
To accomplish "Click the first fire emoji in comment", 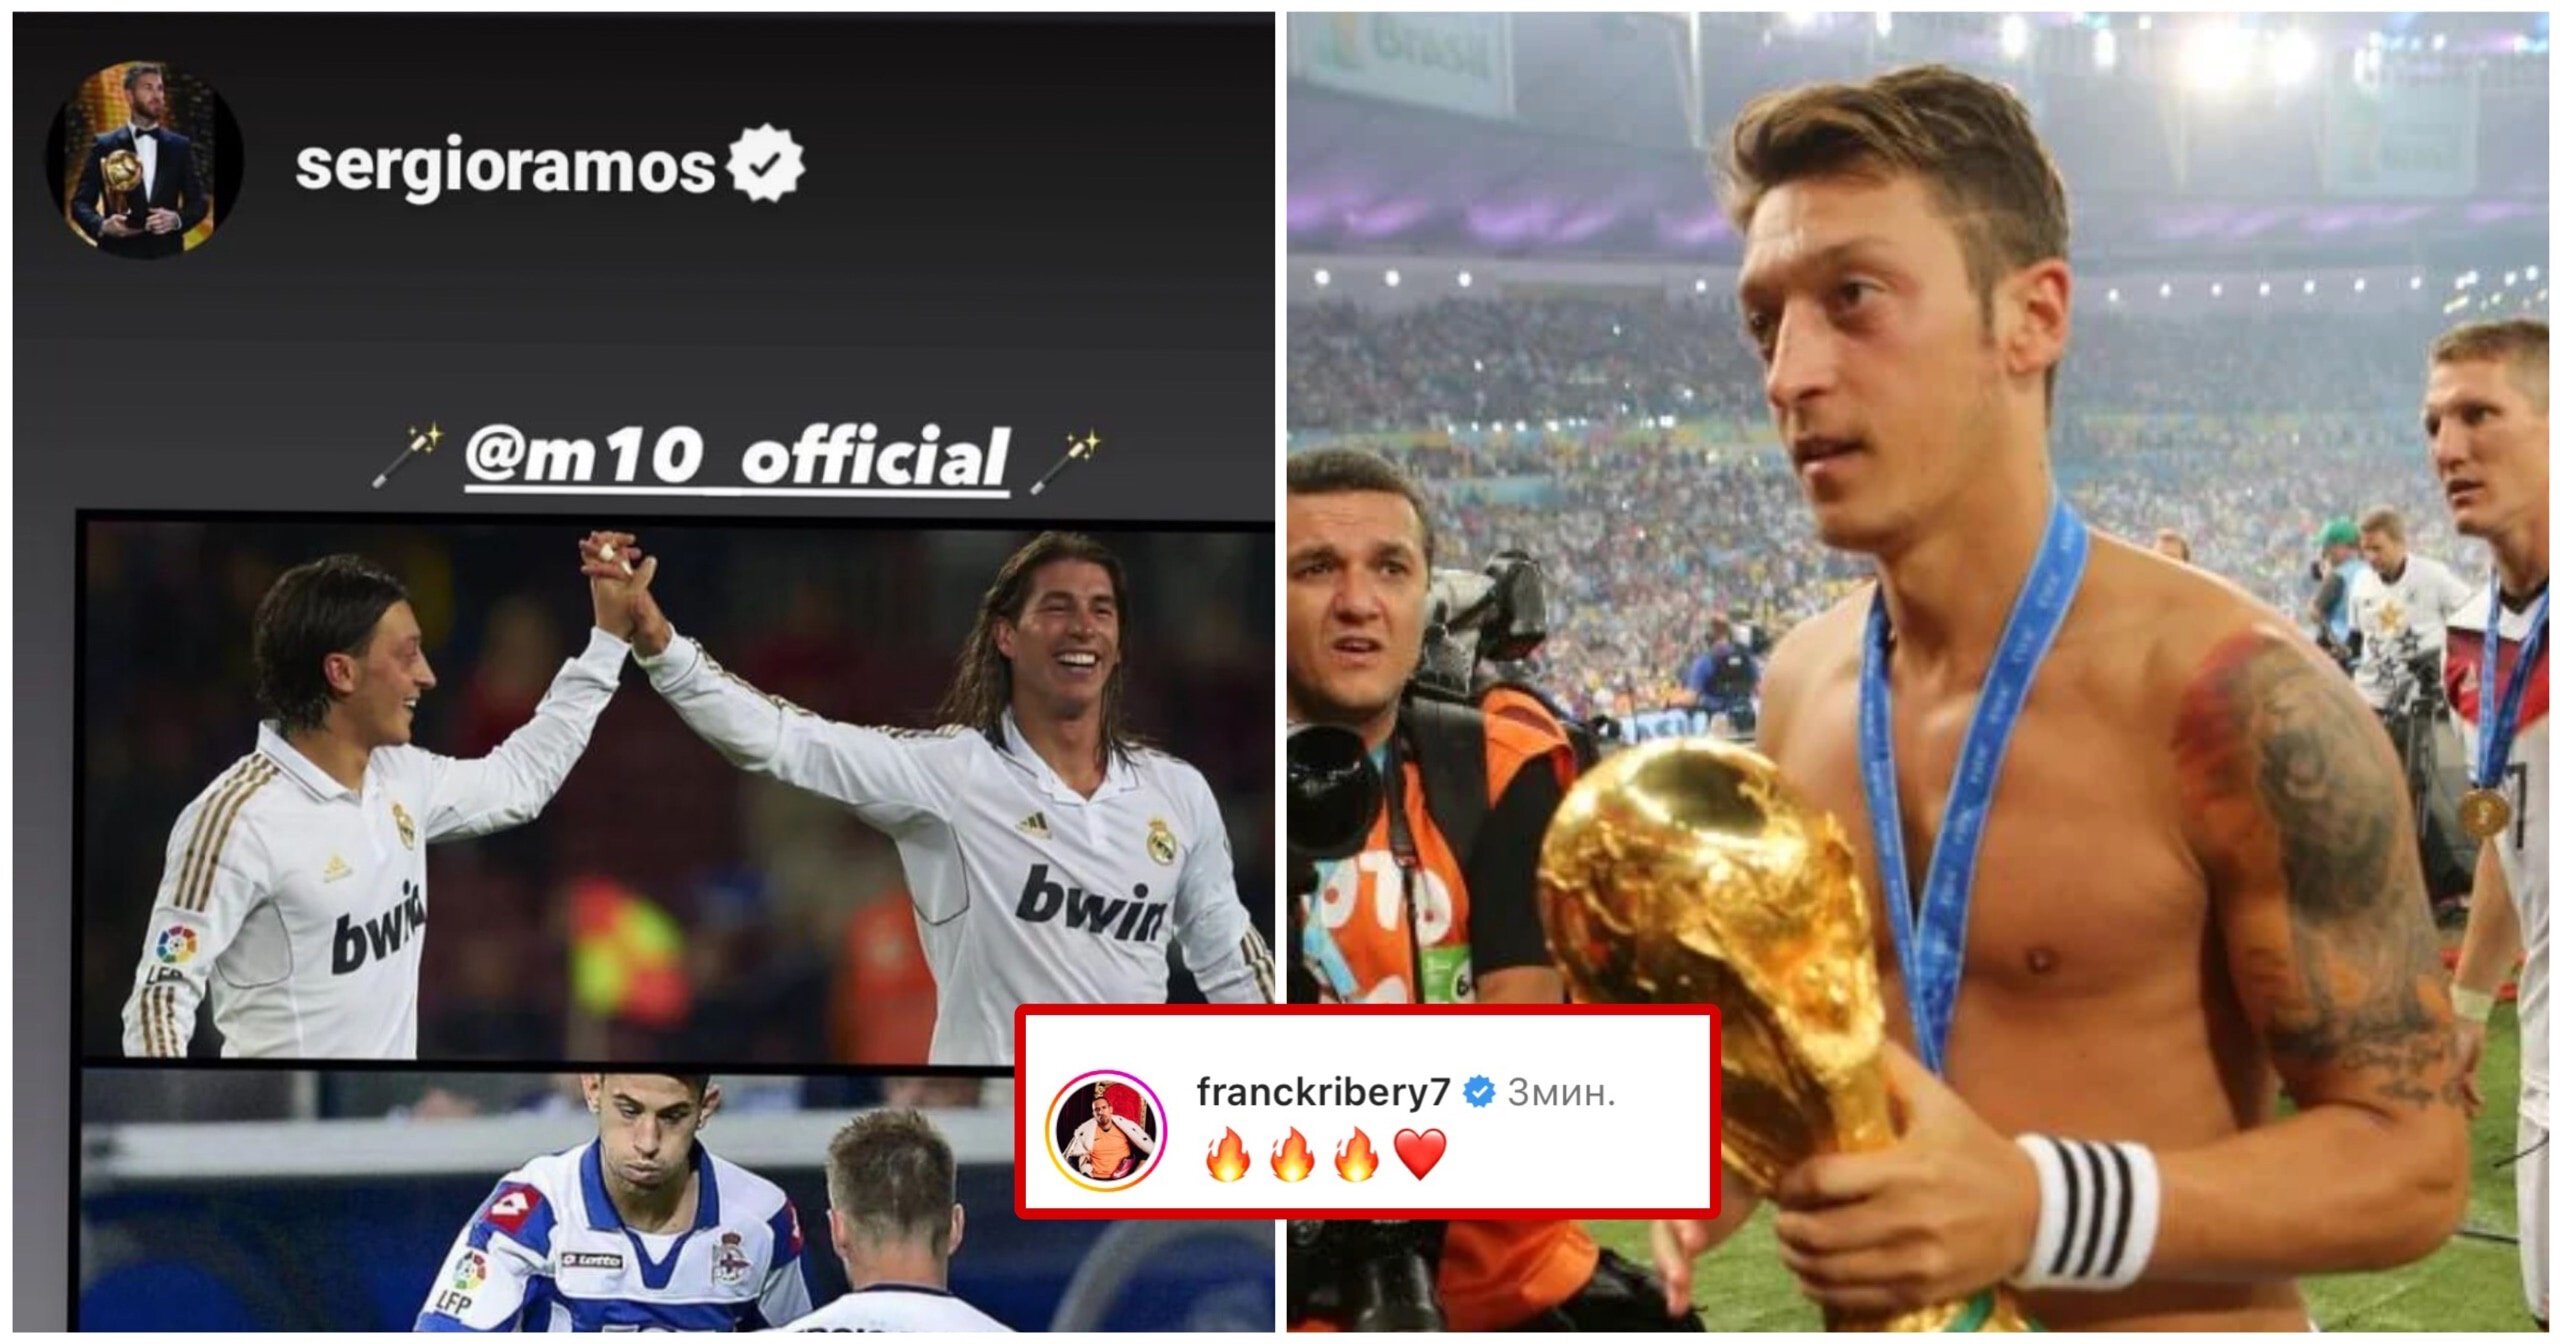I will click(1228, 1154).
